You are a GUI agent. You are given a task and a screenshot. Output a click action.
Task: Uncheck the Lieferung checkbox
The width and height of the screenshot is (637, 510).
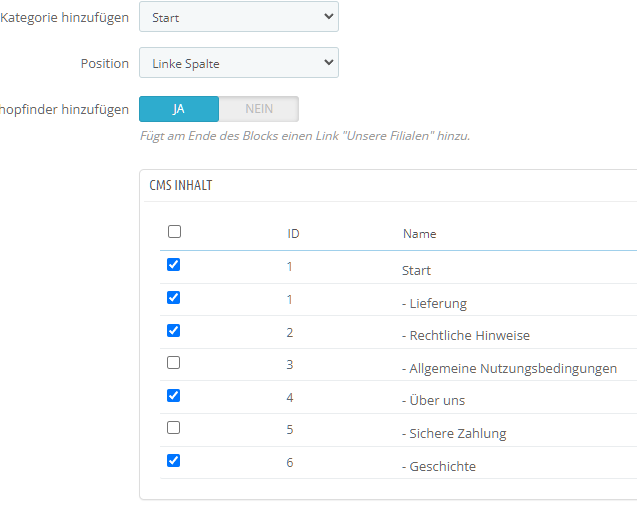click(174, 297)
